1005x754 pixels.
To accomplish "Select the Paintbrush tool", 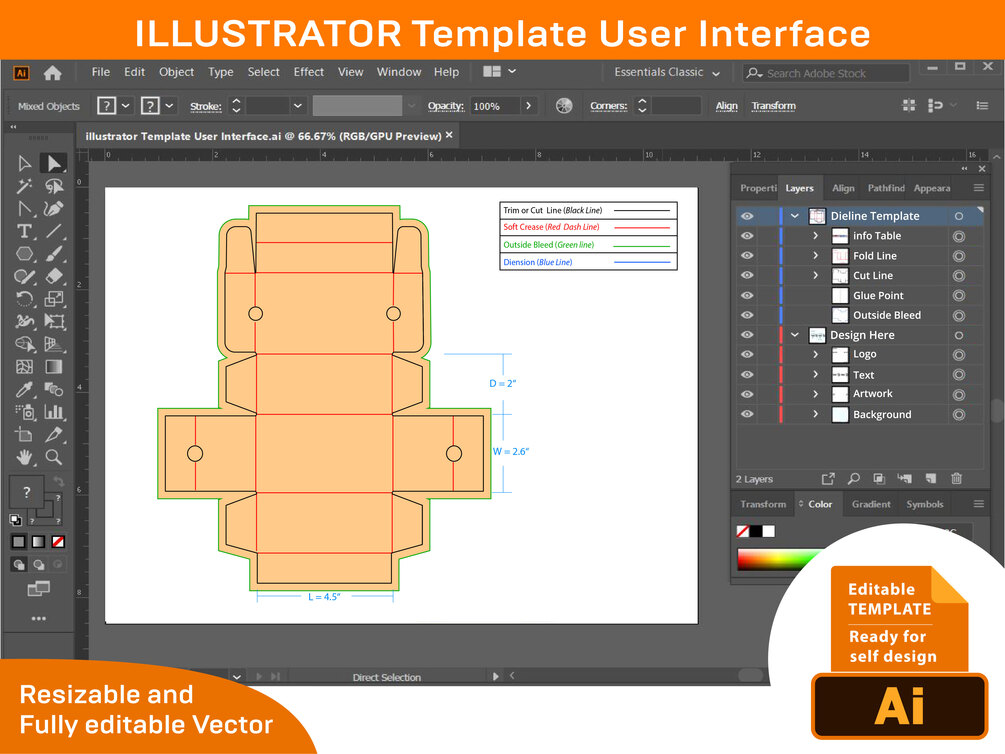I will coord(54,254).
